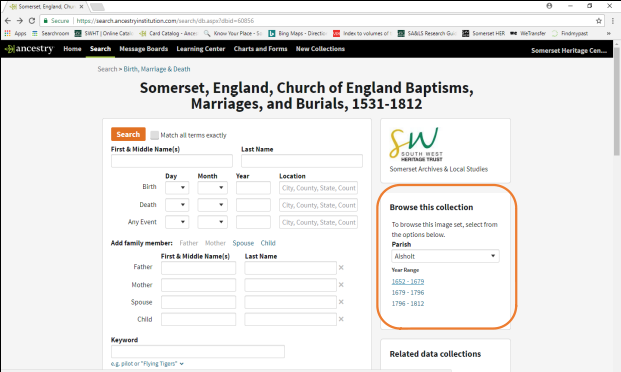Open Message Boards menu item
Screen dimensions: 621x372
pos(144,49)
